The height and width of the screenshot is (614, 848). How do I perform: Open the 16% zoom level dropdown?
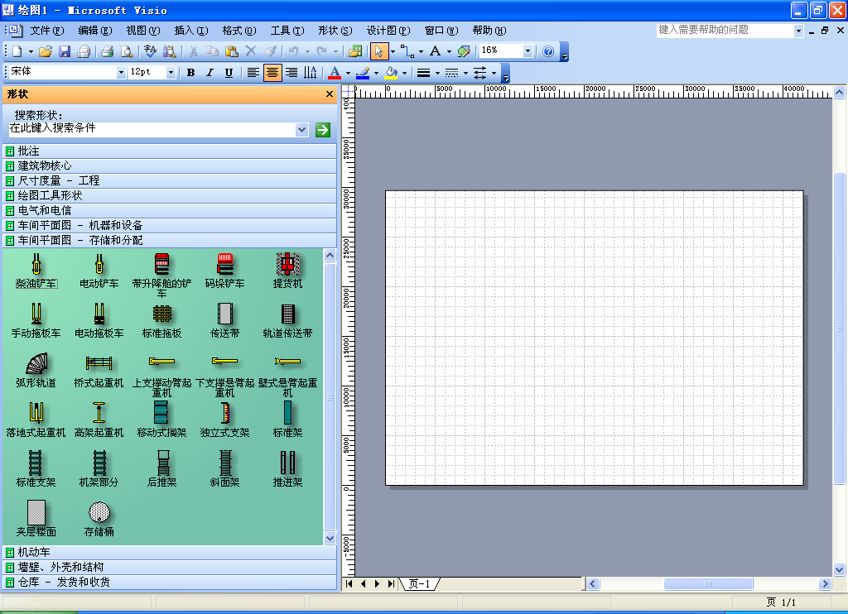527,51
